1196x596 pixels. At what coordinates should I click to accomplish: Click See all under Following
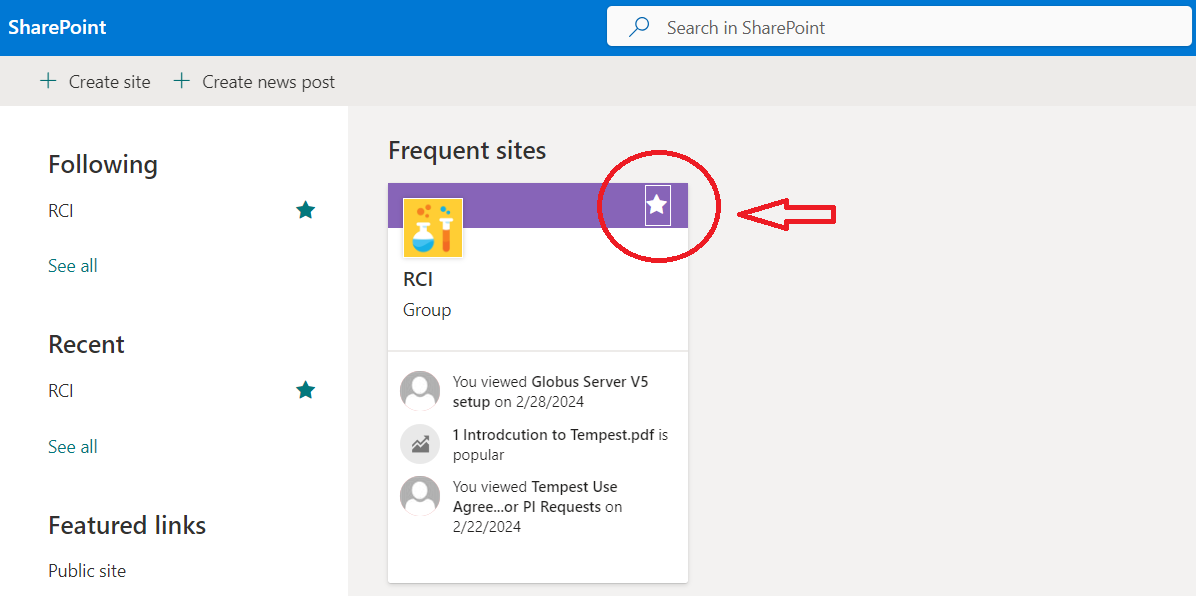point(72,266)
